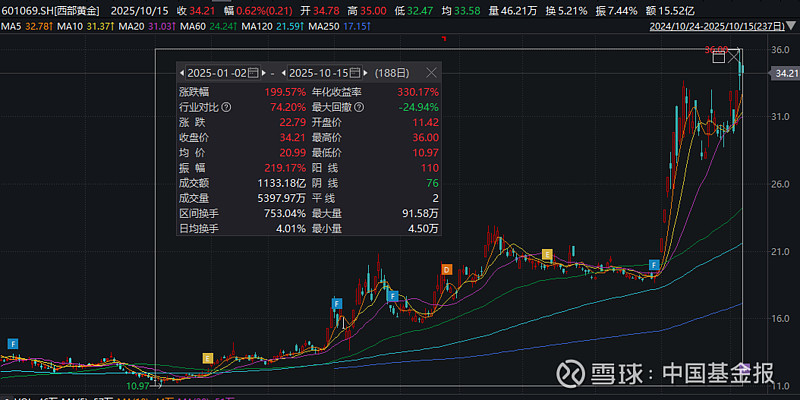Open the date range dropdown triangle

[x=790, y=26]
